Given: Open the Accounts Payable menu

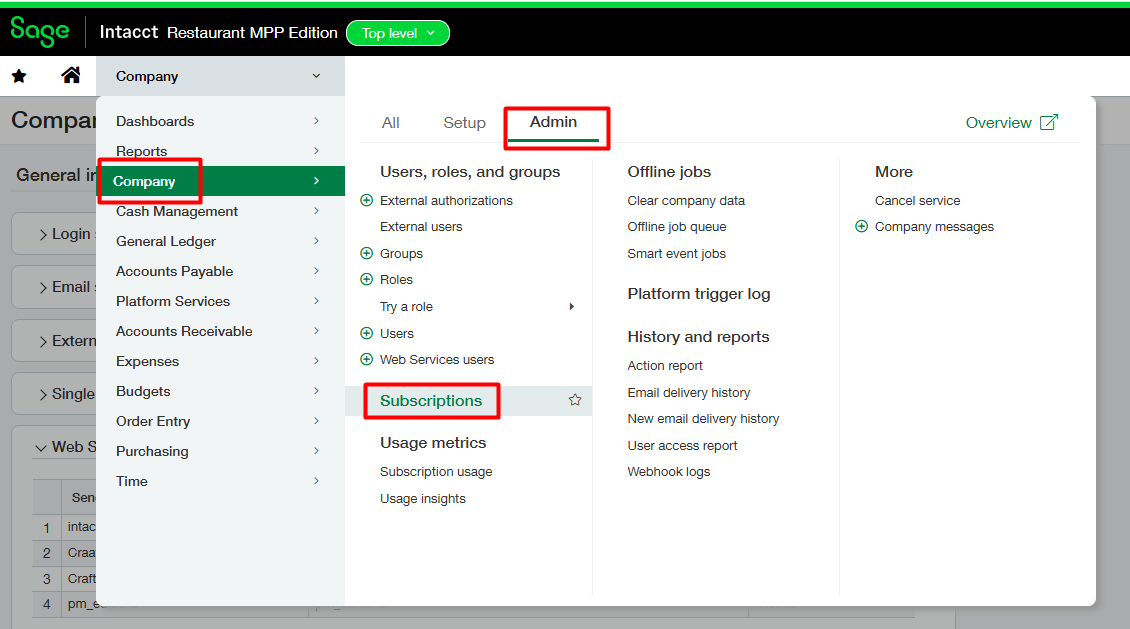Looking at the screenshot, I should tap(221, 271).
